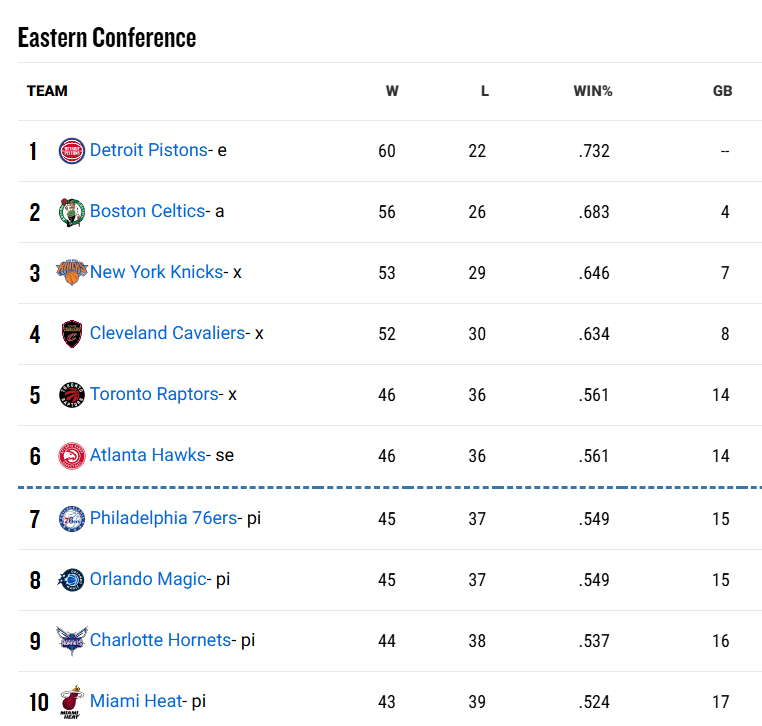The image size is (762, 726).
Task: Click the Cleveland Cavaliers logo icon
Action: point(72,333)
